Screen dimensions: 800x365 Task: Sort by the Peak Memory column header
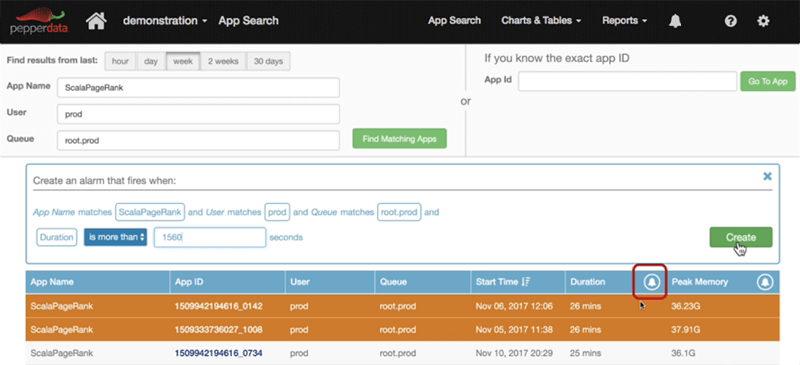click(699, 282)
